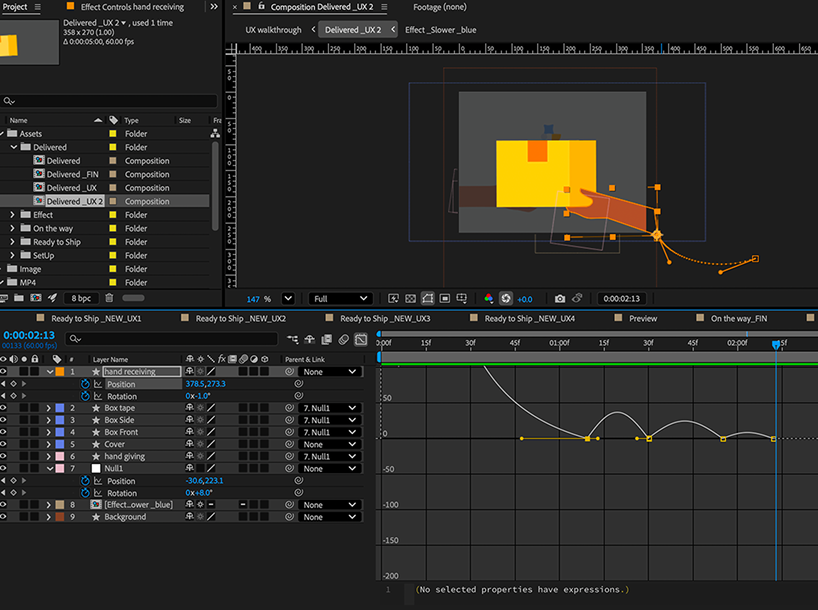This screenshot has width=818, height=610.
Task: Open the magnification ratio dropdown
Action: coord(288,298)
